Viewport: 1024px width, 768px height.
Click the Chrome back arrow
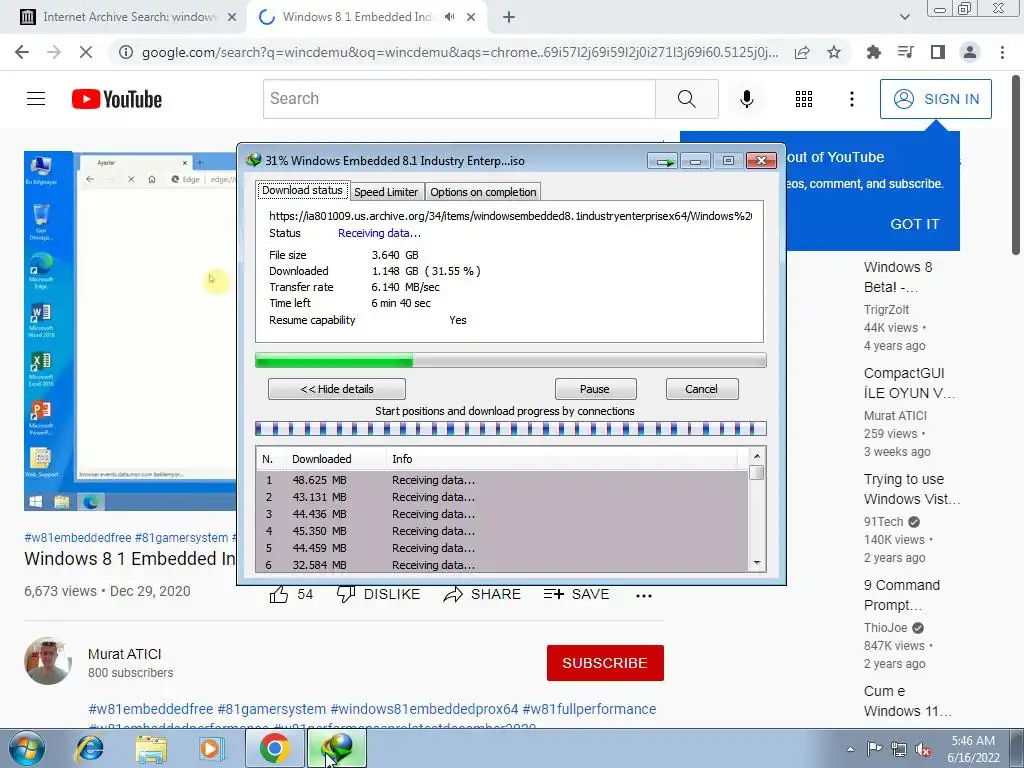pos(22,52)
